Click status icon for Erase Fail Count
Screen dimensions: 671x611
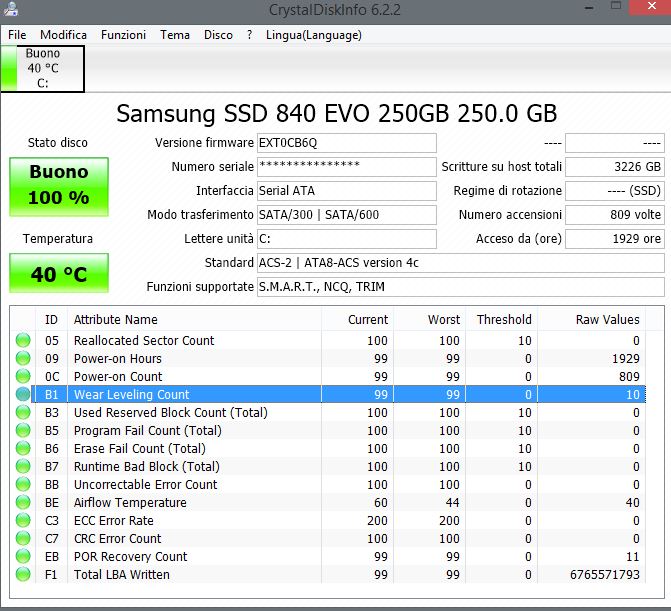coord(23,448)
